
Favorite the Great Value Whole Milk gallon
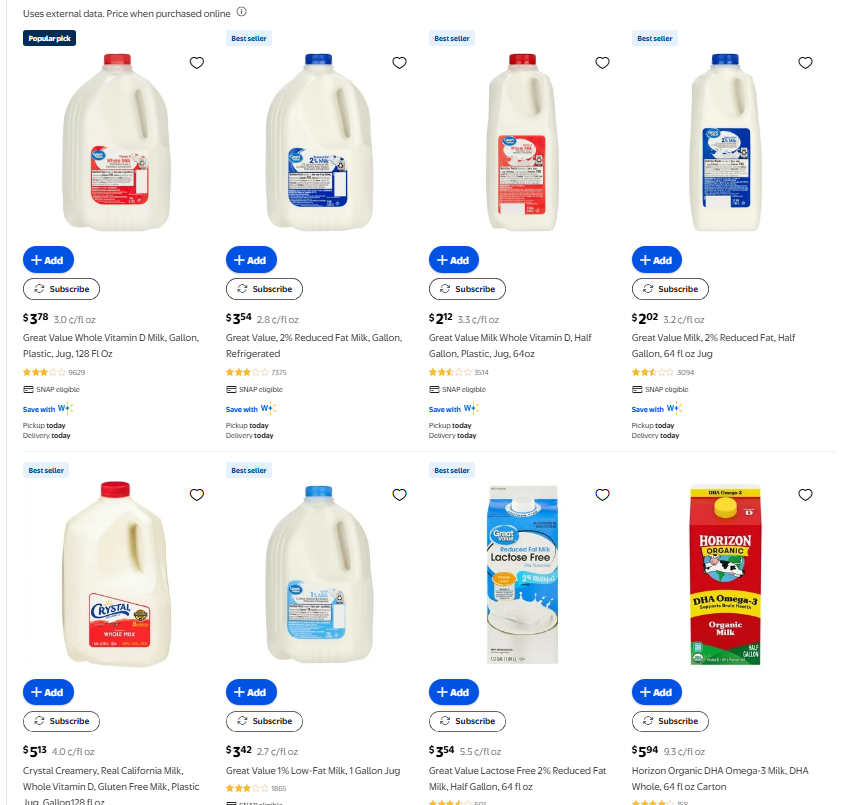pos(197,63)
